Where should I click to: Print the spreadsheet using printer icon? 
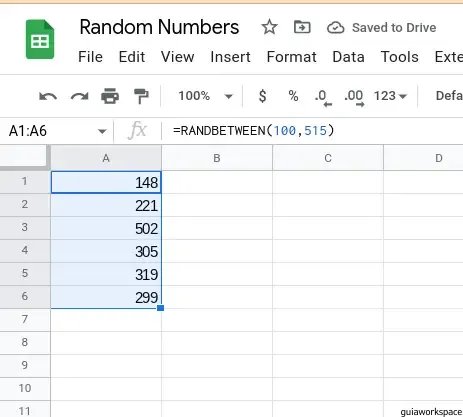[x=110, y=96]
